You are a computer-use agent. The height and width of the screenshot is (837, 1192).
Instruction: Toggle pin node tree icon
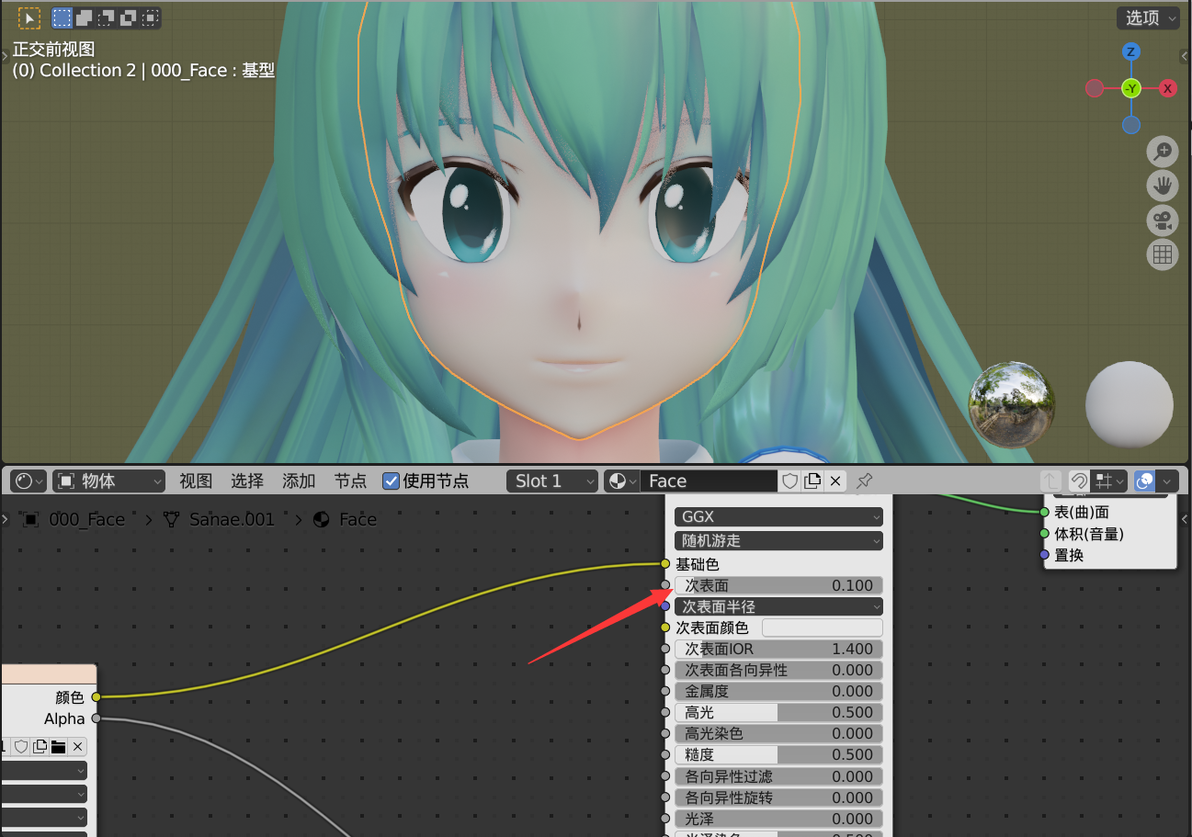(x=864, y=481)
